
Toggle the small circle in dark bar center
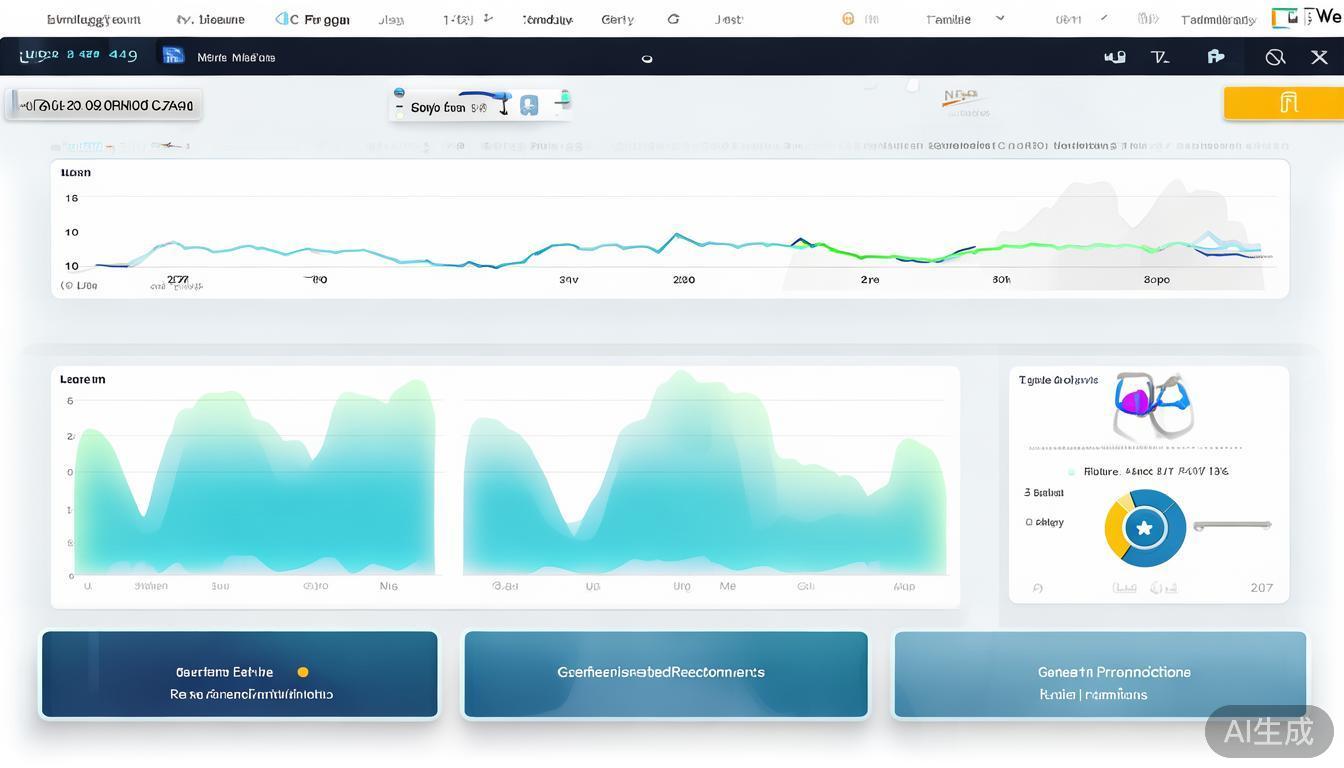pyautogui.click(x=647, y=59)
